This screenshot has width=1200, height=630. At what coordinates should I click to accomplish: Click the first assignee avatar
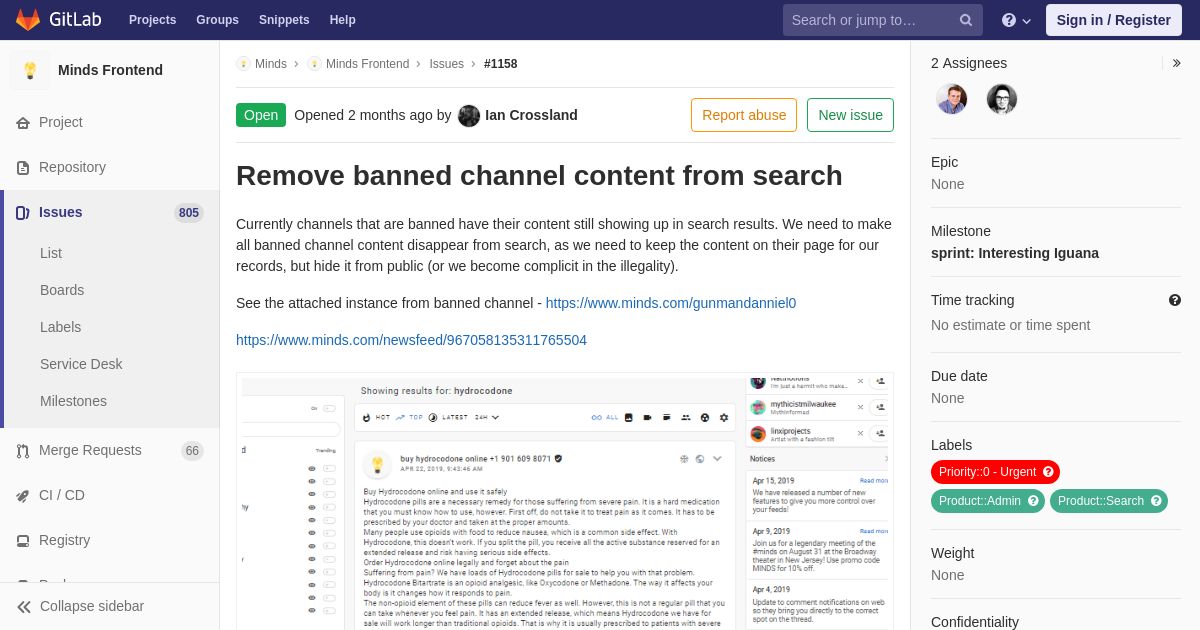951,99
